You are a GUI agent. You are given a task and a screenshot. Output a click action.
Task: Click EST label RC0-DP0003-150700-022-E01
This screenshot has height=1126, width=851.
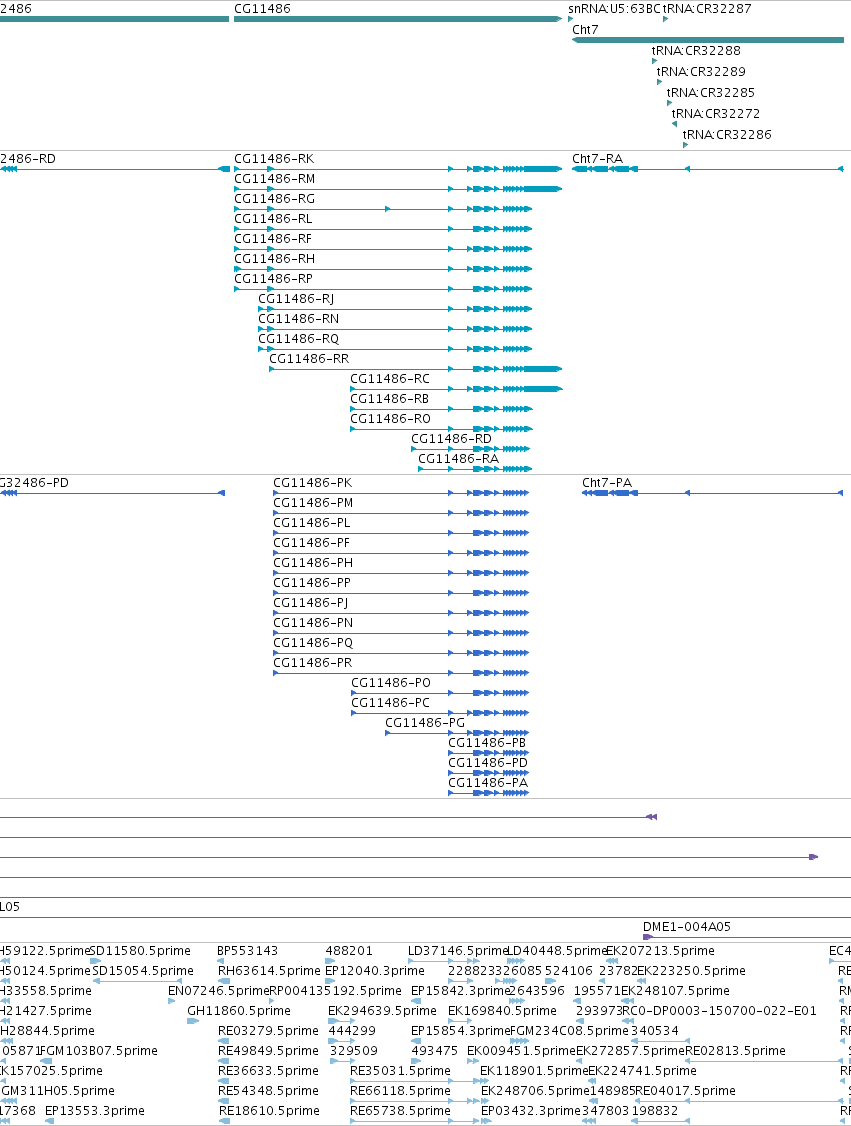pos(719,1010)
